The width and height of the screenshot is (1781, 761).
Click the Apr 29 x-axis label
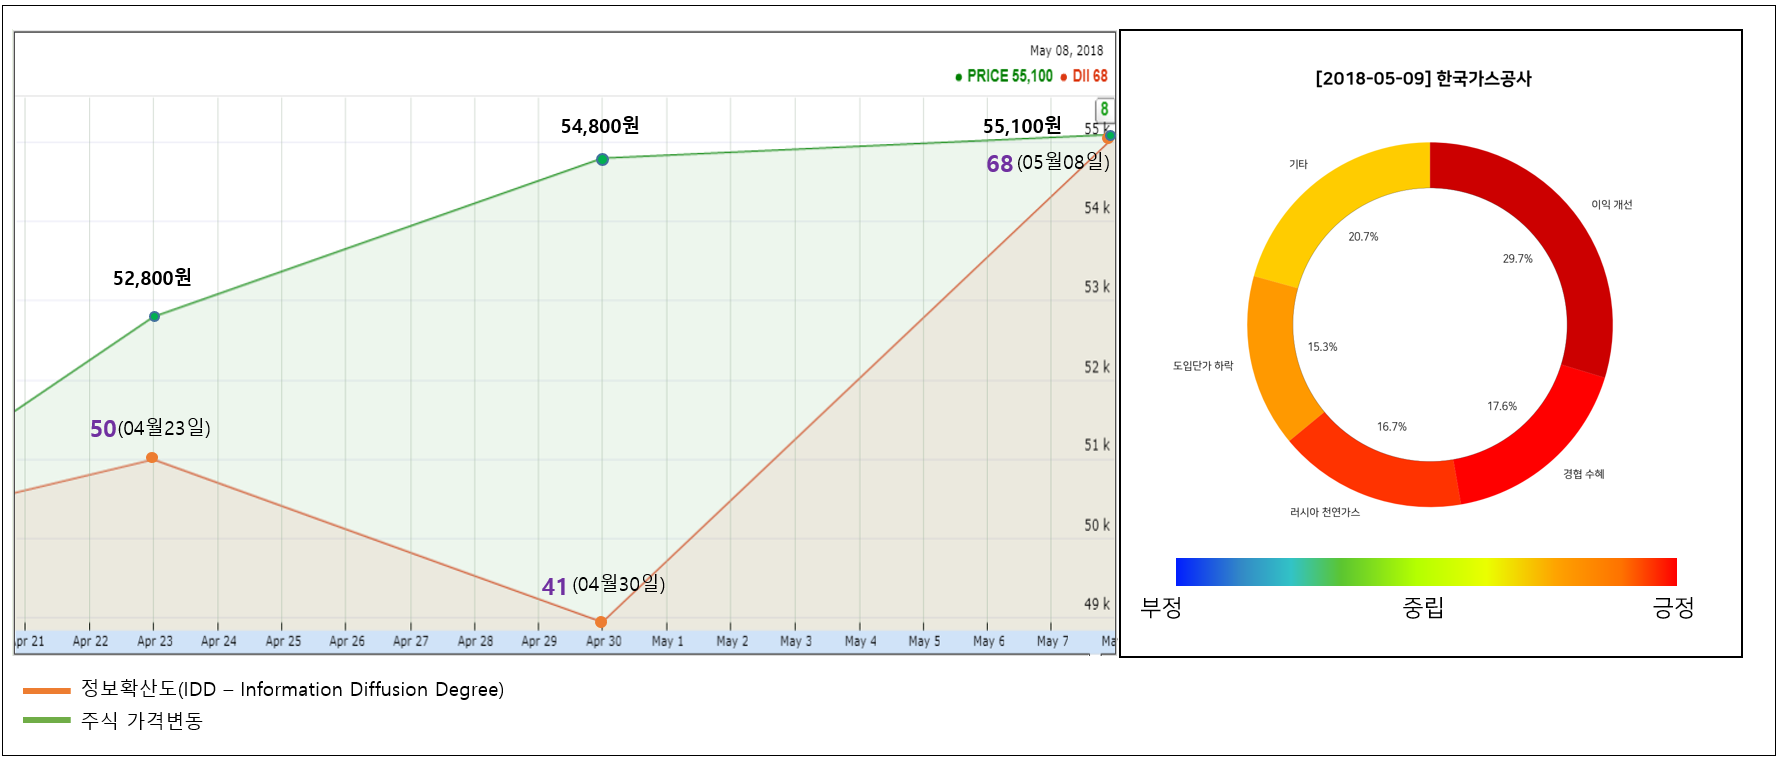[x=539, y=641]
